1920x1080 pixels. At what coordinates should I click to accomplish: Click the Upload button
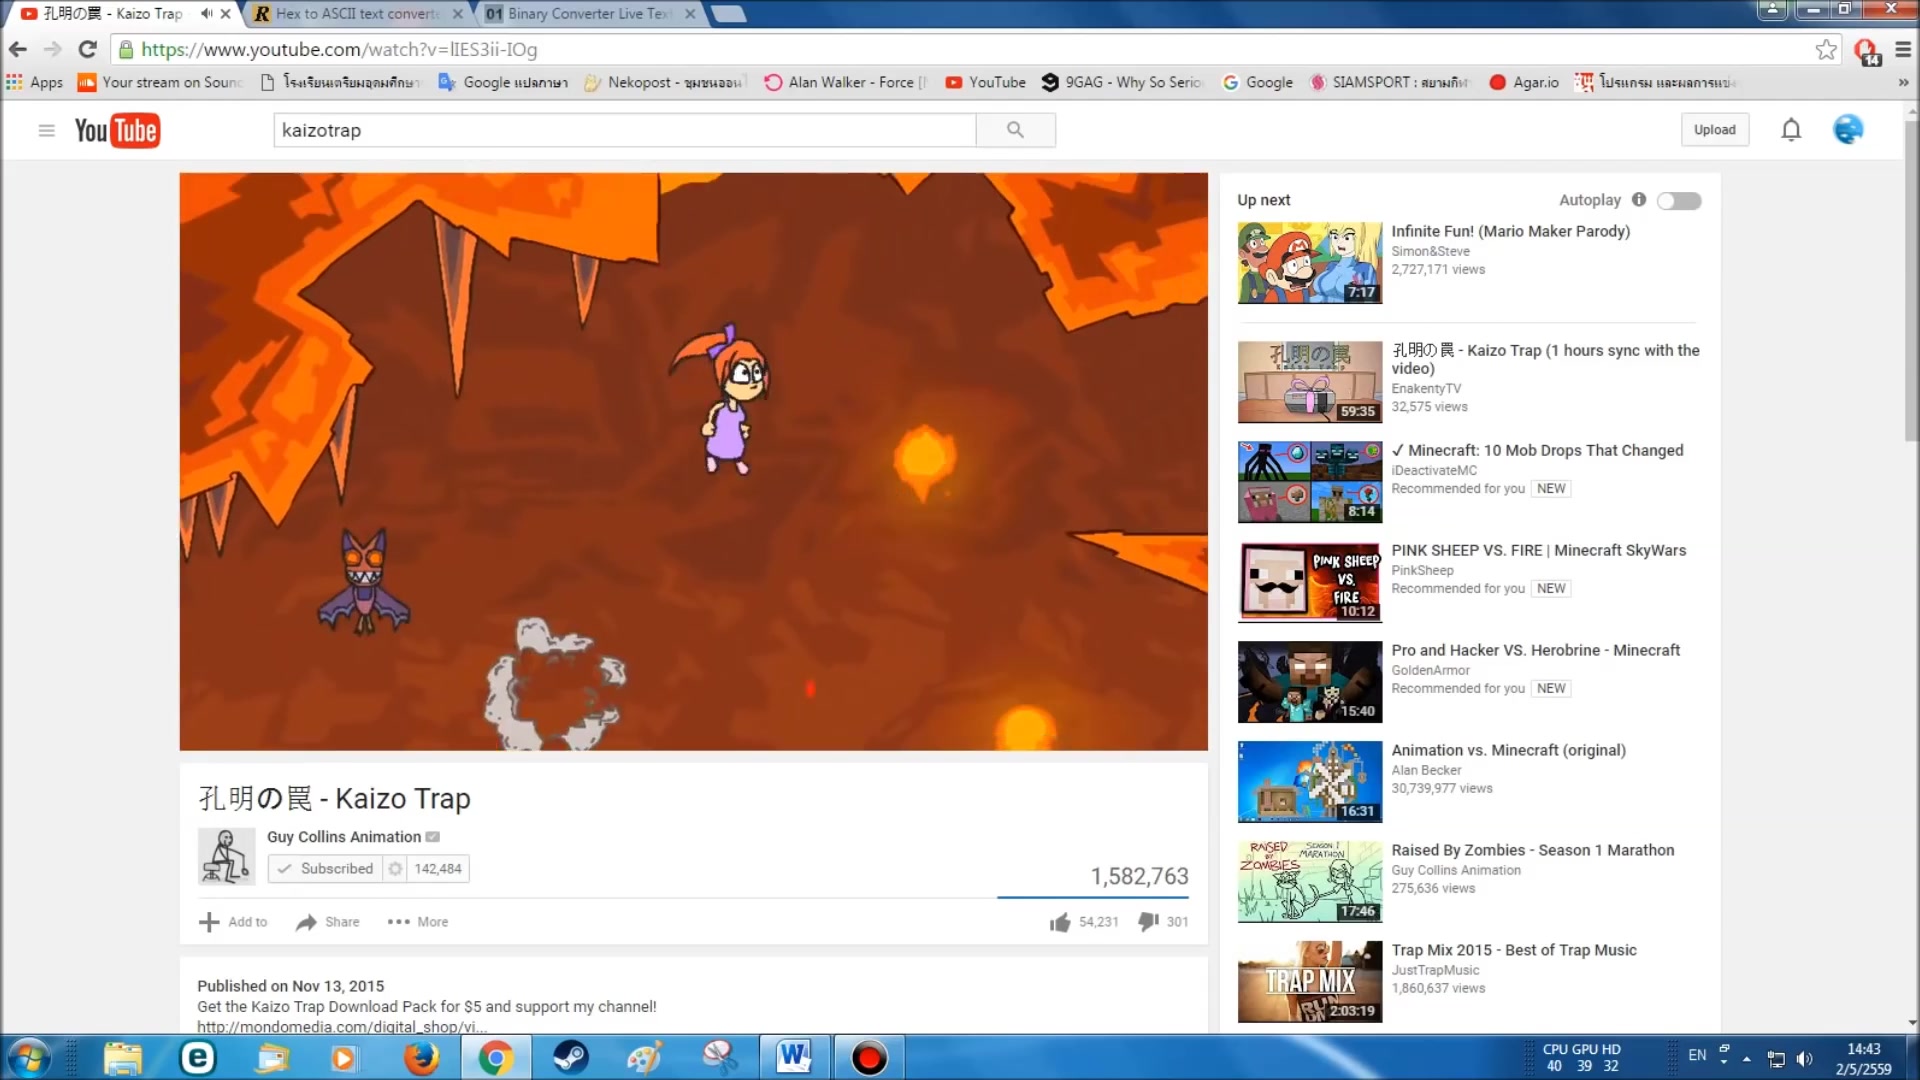coord(1714,130)
